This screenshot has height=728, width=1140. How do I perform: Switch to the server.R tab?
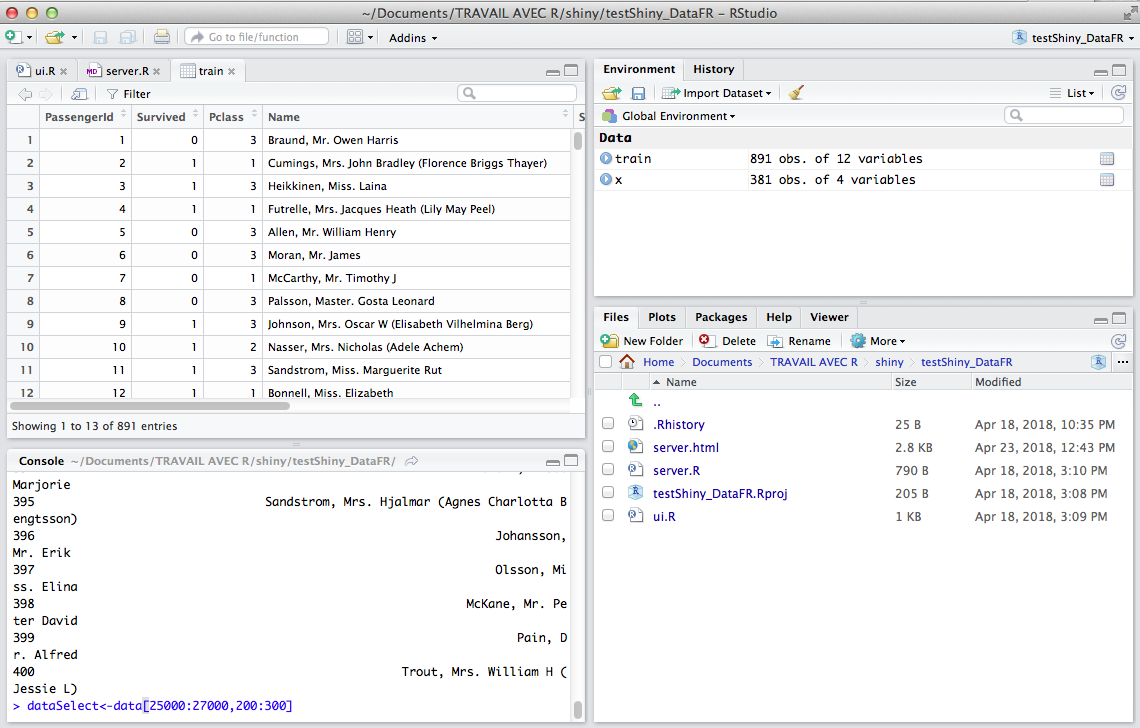coord(127,71)
